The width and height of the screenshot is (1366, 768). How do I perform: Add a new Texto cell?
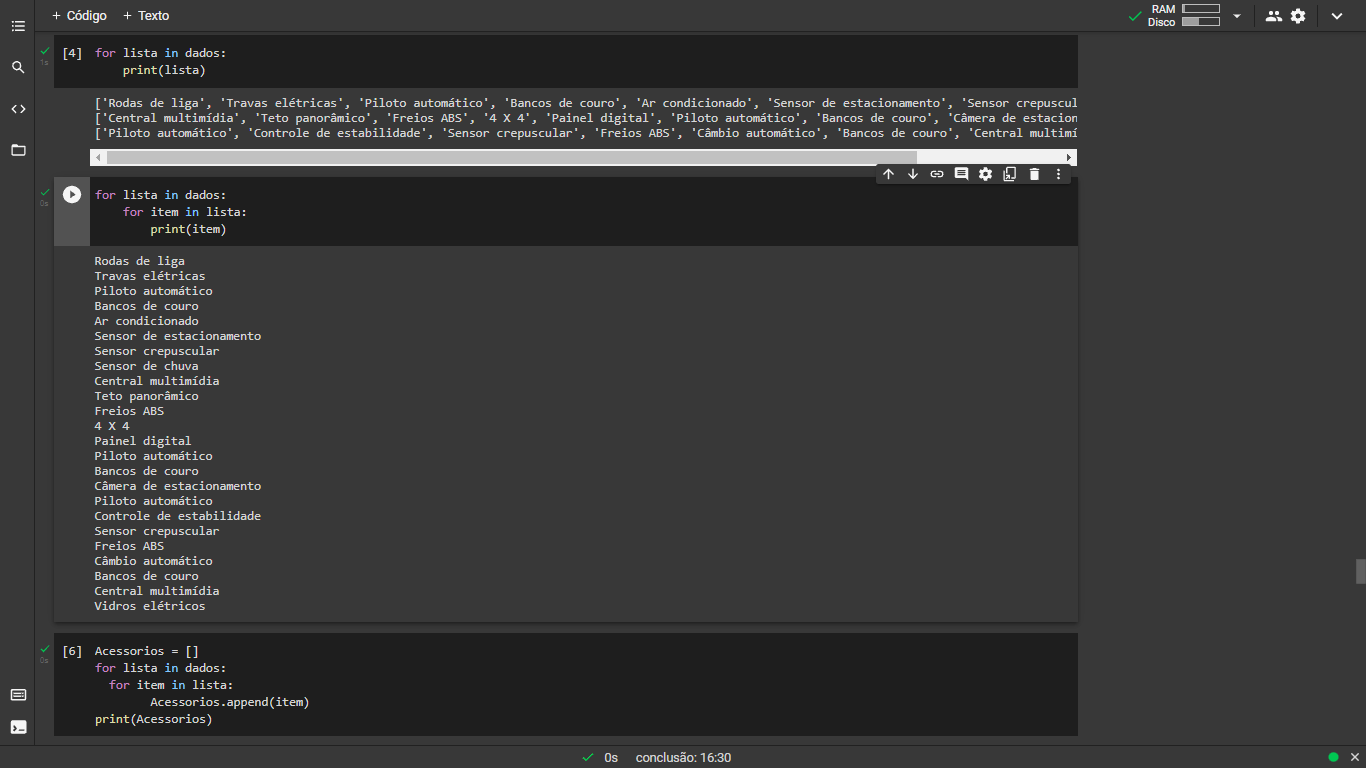click(146, 16)
